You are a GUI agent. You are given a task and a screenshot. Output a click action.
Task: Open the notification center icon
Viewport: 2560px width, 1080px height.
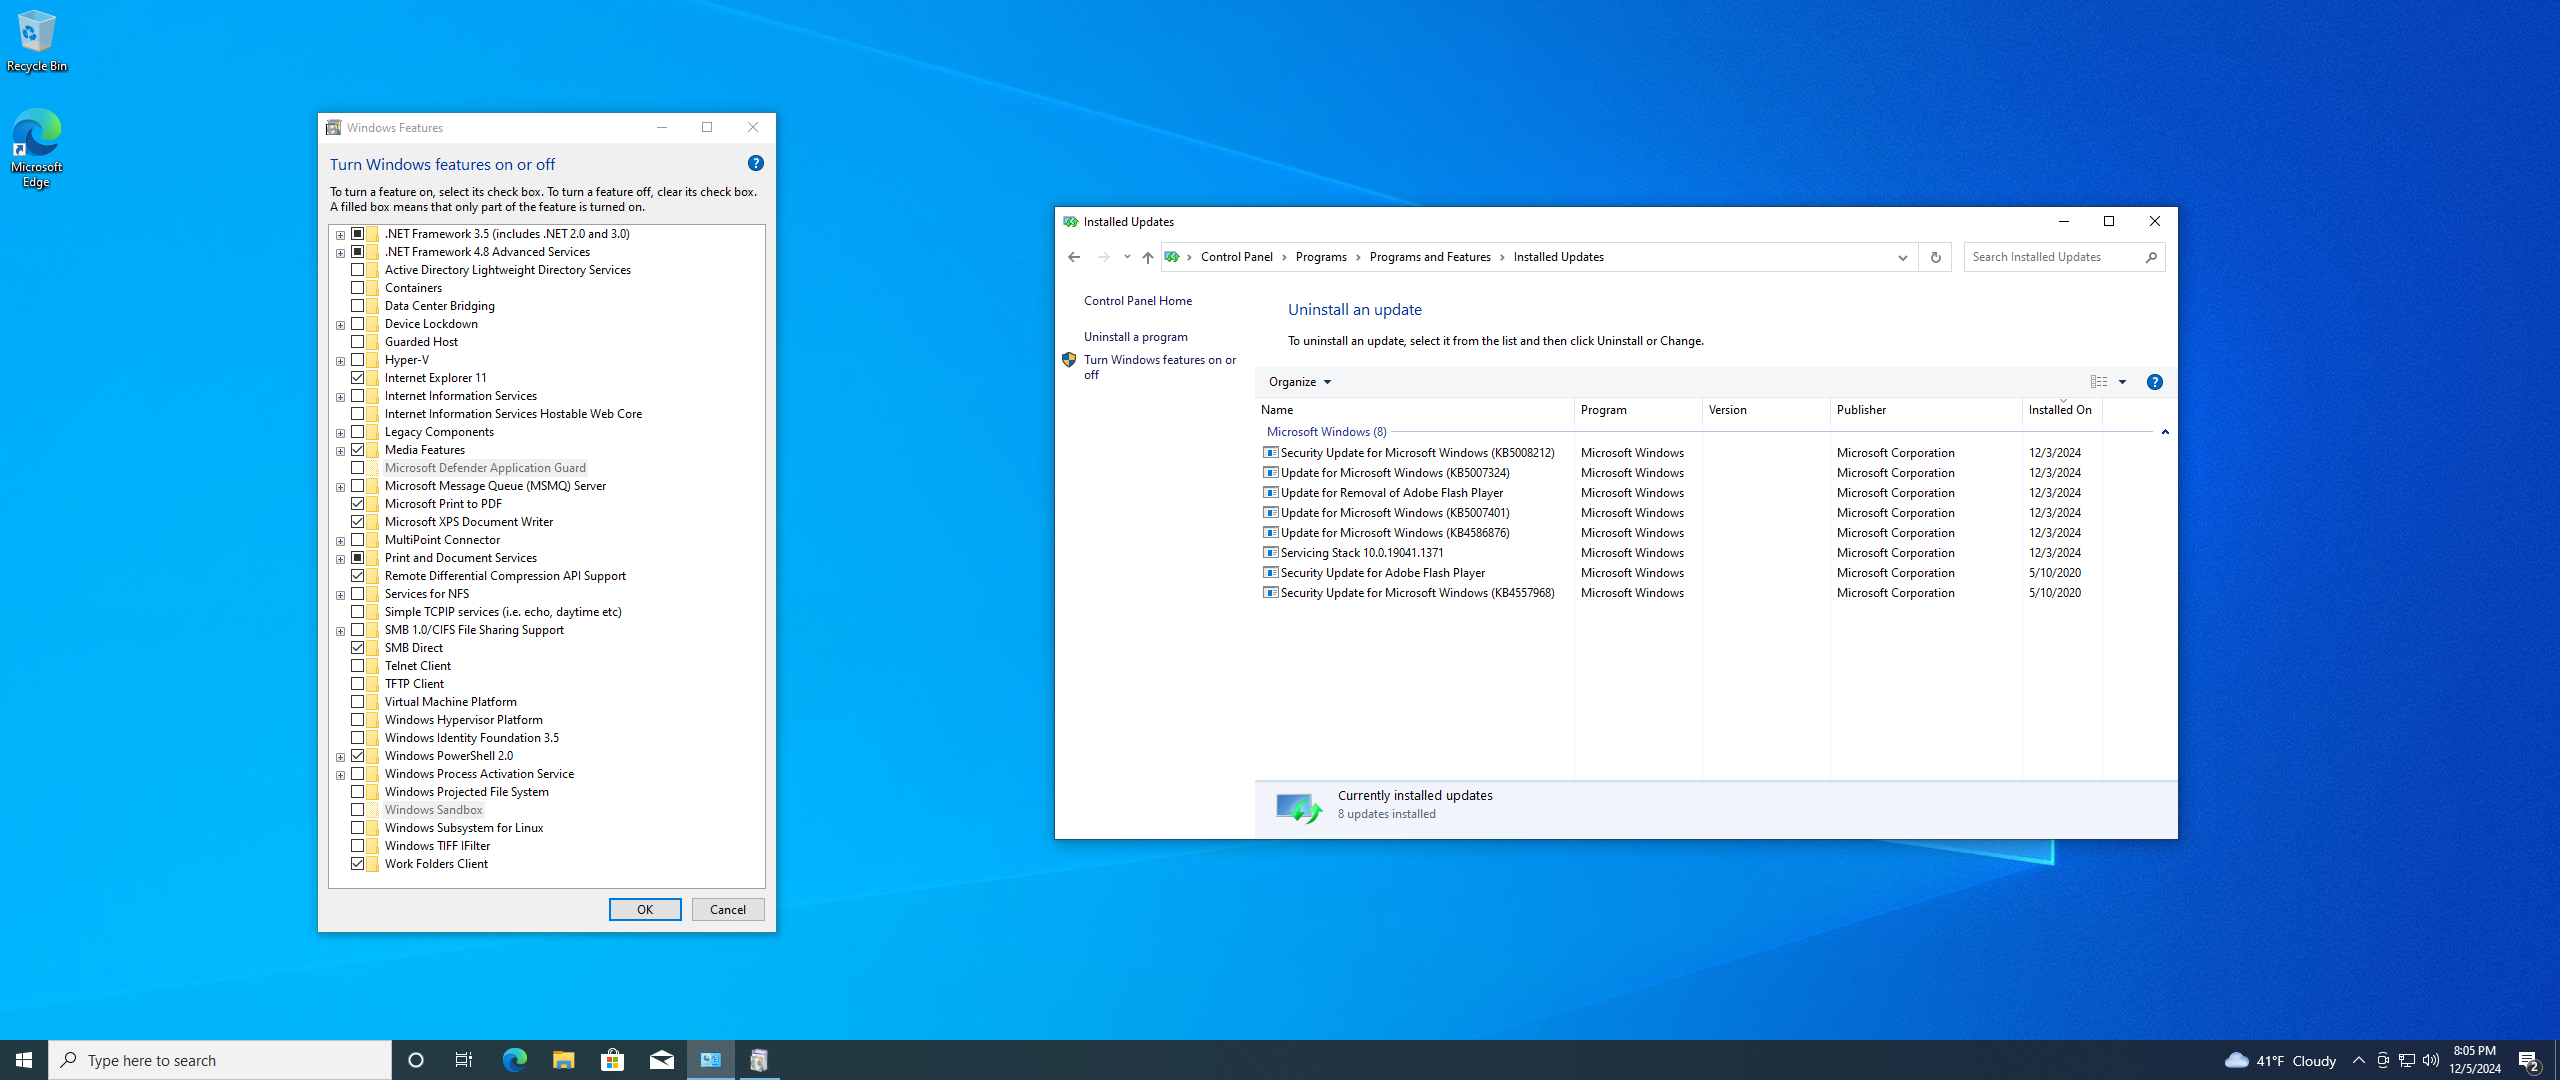2529,1060
